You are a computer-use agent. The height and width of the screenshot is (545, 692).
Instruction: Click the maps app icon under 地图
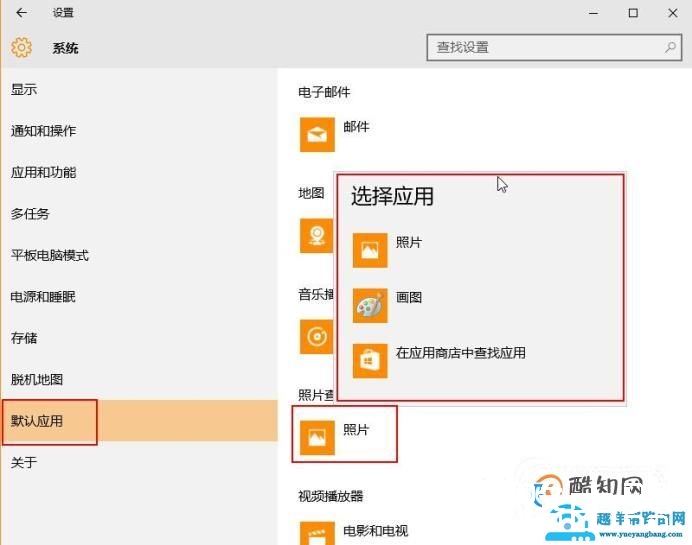pyautogui.click(x=316, y=236)
